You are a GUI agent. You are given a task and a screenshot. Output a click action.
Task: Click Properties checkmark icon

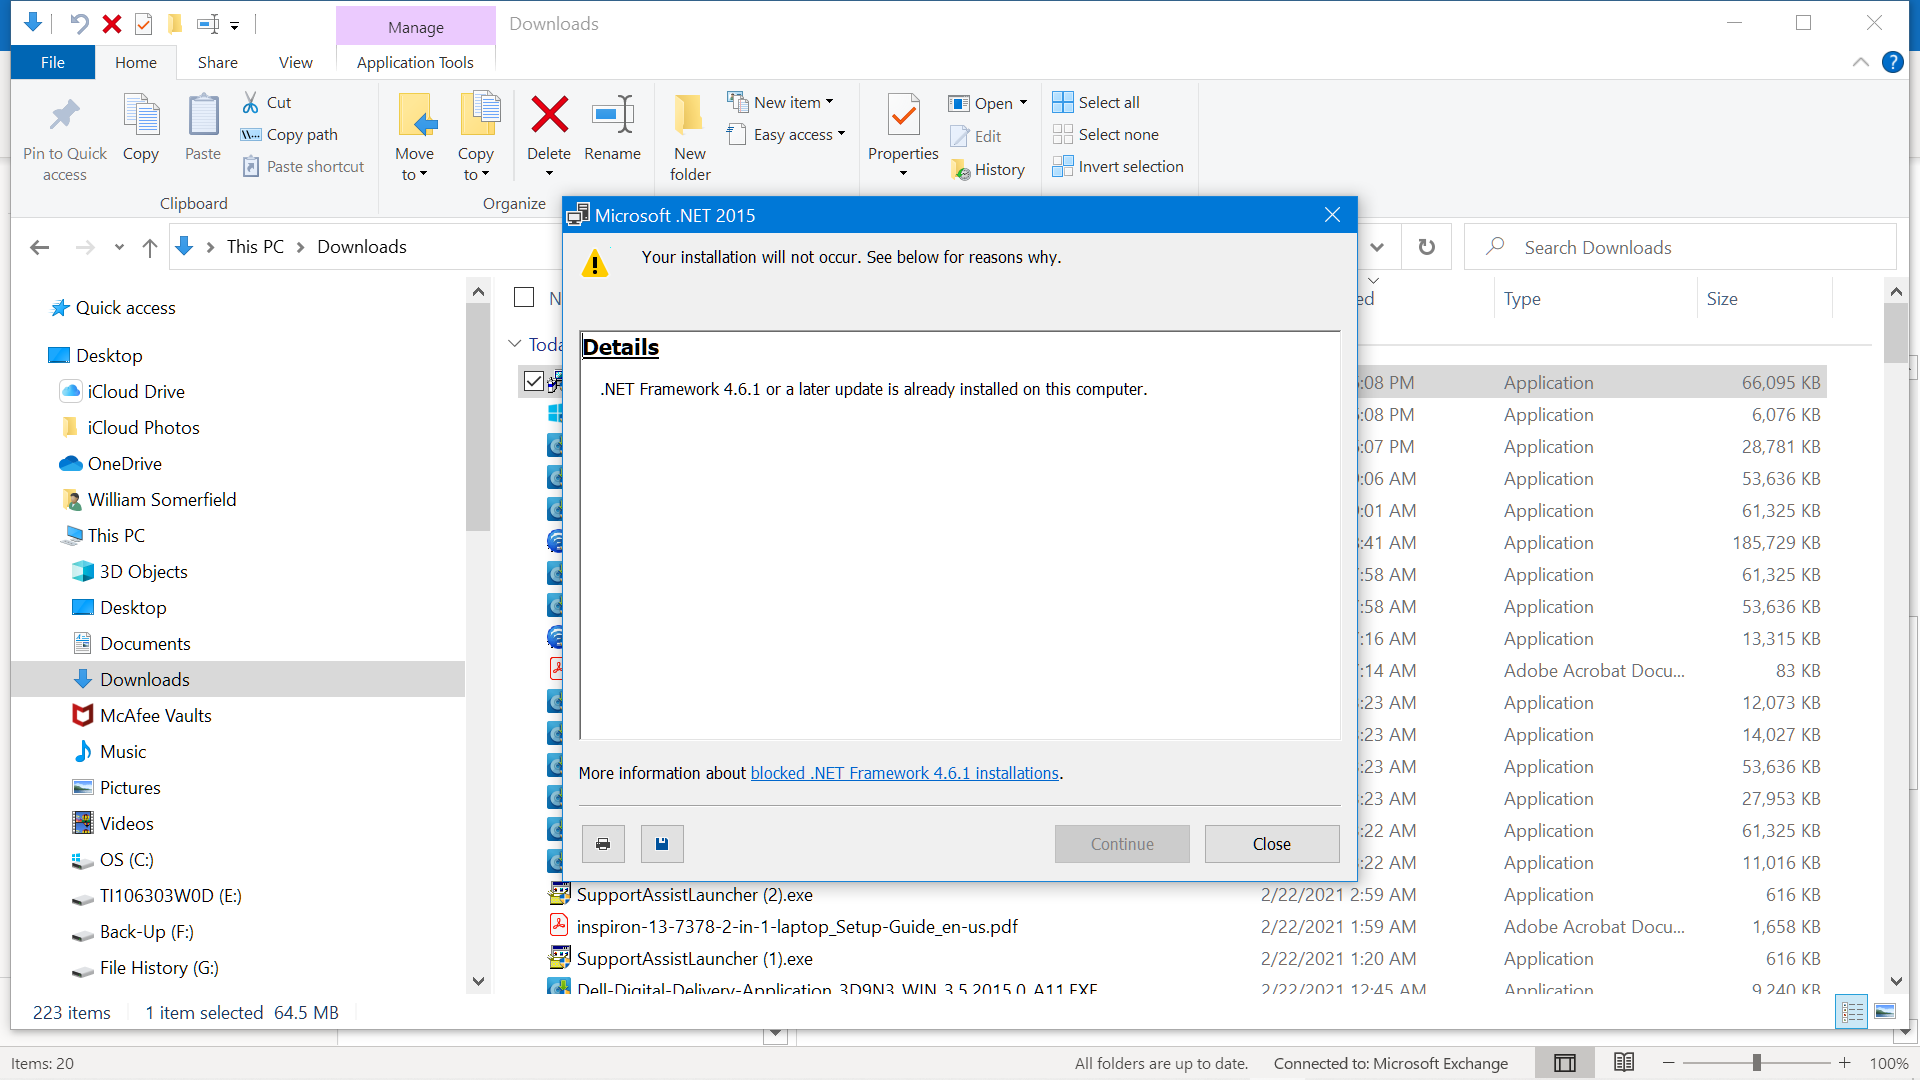(903, 116)
